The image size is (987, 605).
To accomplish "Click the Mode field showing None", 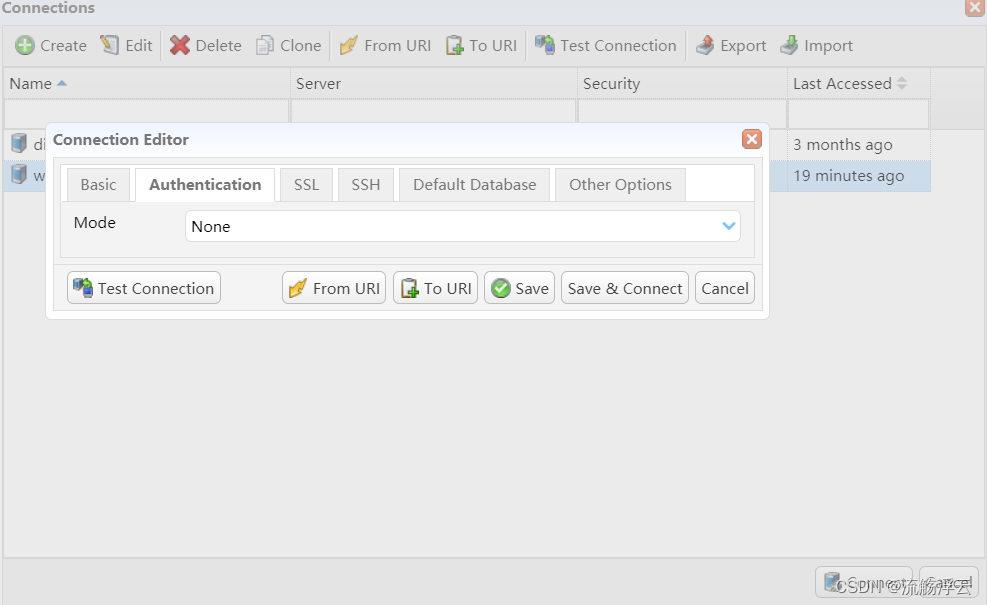I will tap(463, 226).
